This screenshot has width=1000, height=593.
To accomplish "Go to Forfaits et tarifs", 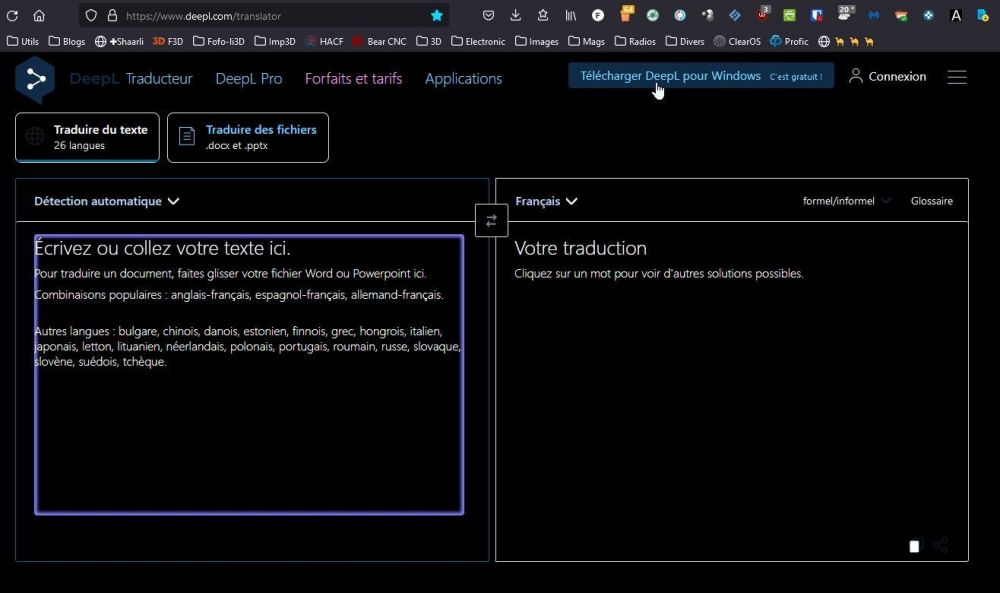I will (353, 78).
